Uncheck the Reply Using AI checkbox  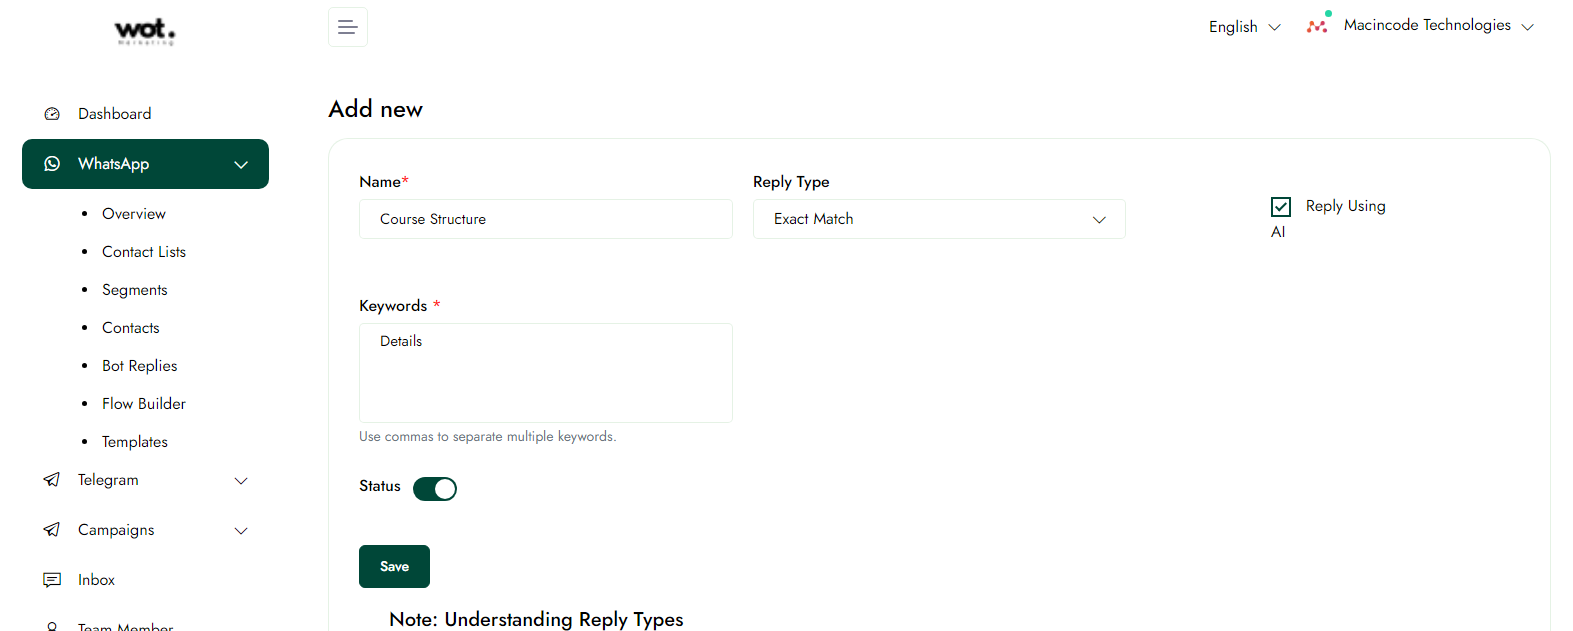tap(1281, 207)
